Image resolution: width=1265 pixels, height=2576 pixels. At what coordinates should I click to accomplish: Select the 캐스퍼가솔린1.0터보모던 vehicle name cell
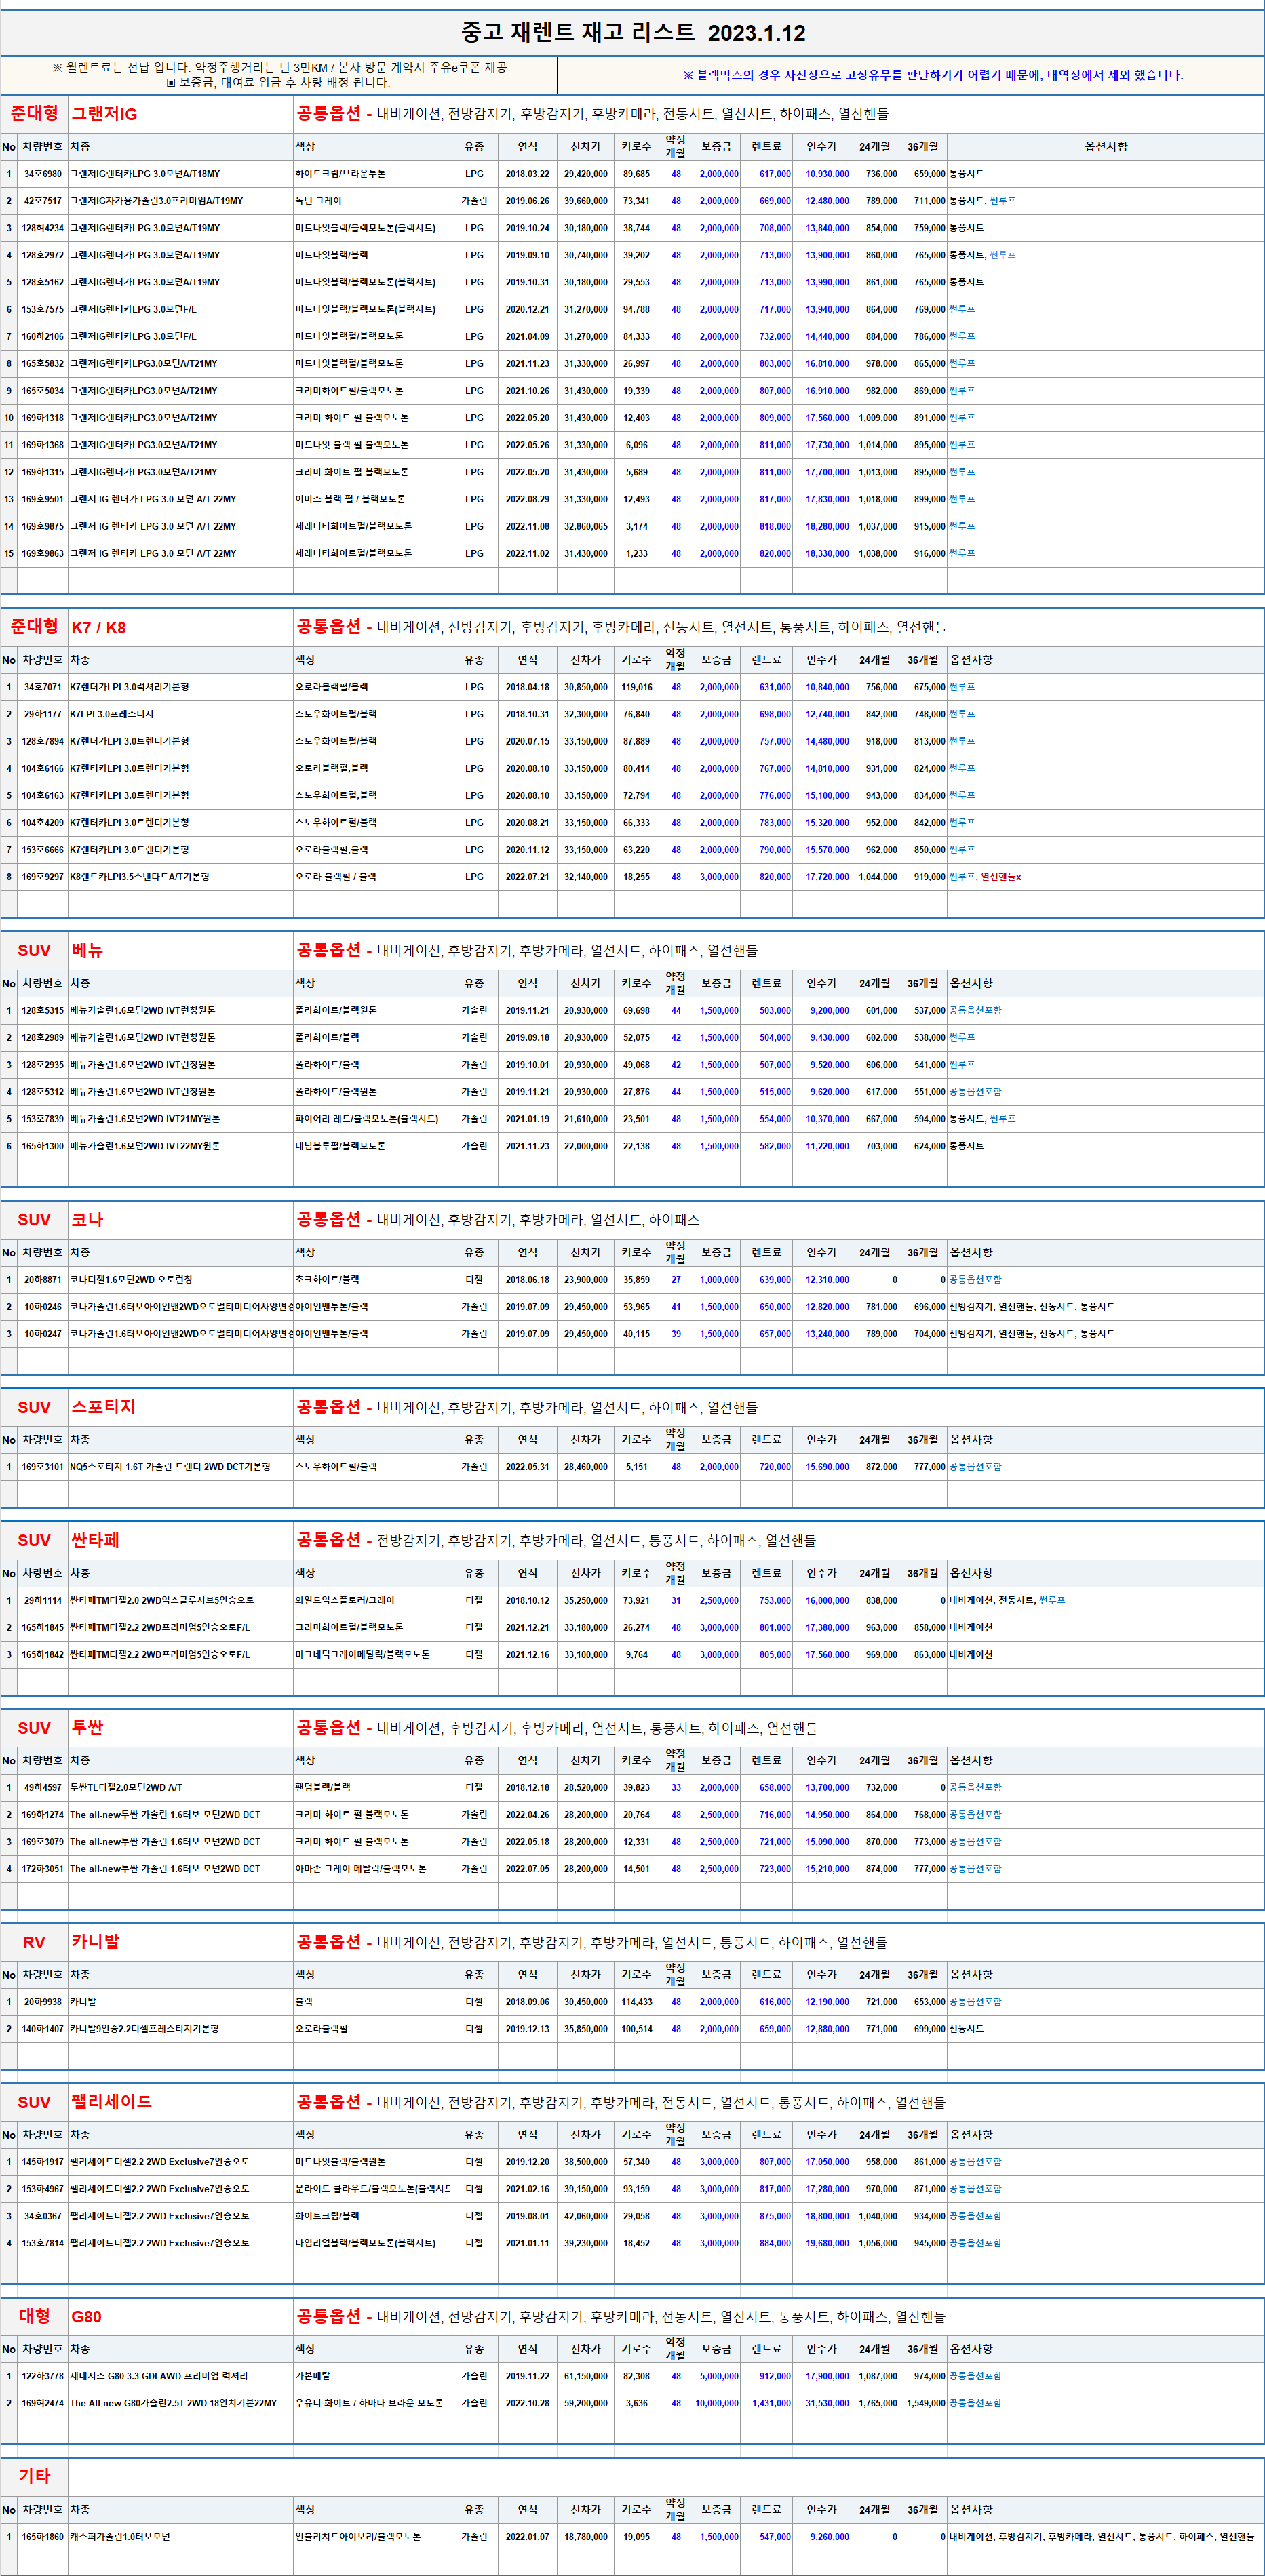click(x=120, y=2537)
